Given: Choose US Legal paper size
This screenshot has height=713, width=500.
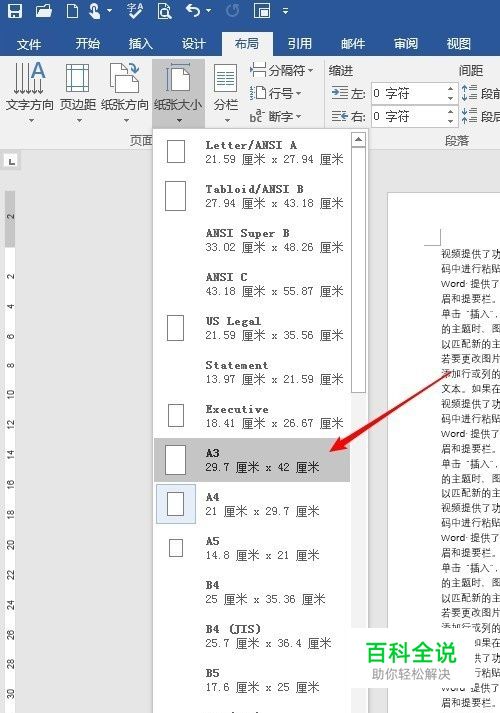Looking at the screenshot, I should click(x=252, y=328).
